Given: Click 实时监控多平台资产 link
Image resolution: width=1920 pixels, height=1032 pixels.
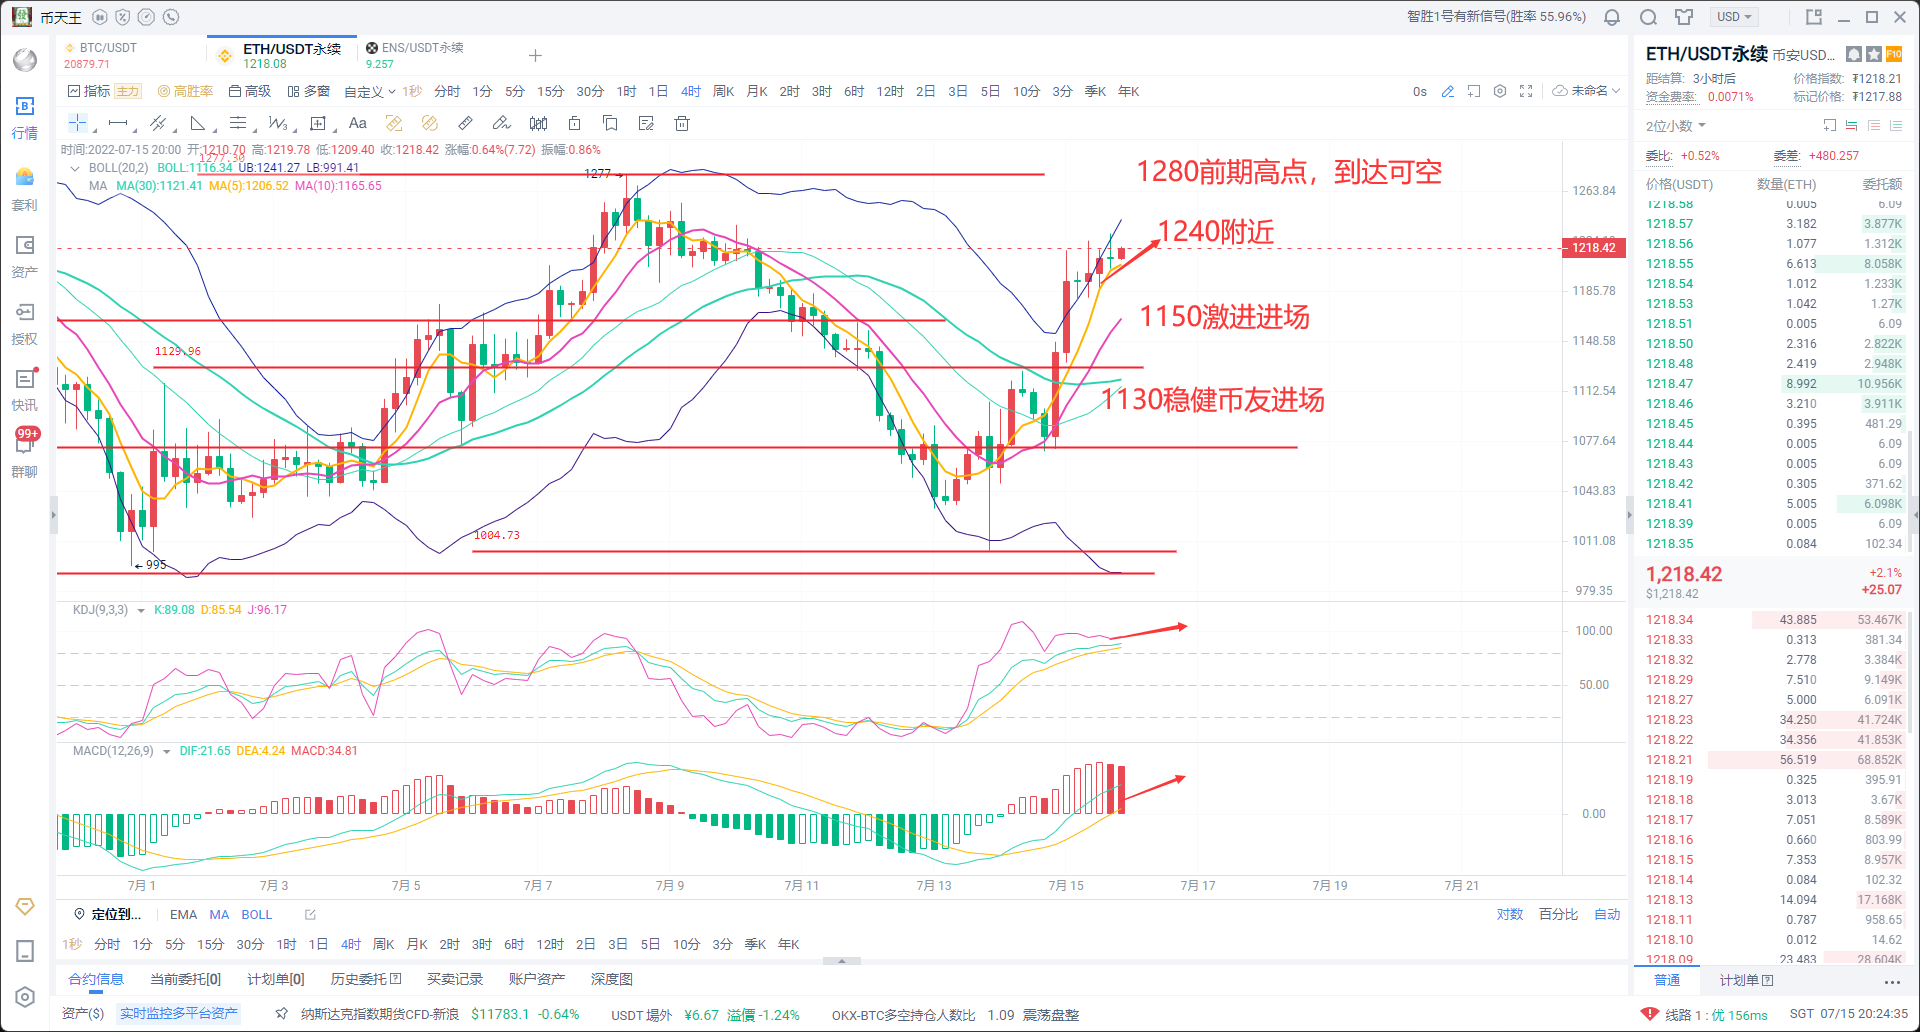Looking at the screenshot, I should click(179, 1013).
